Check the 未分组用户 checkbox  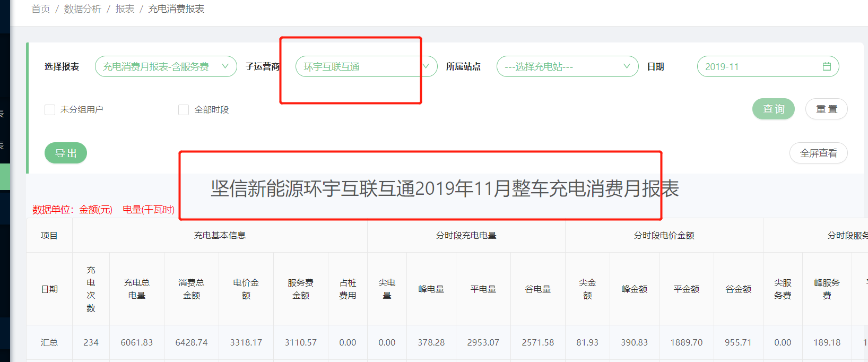(x=49, y=110)
